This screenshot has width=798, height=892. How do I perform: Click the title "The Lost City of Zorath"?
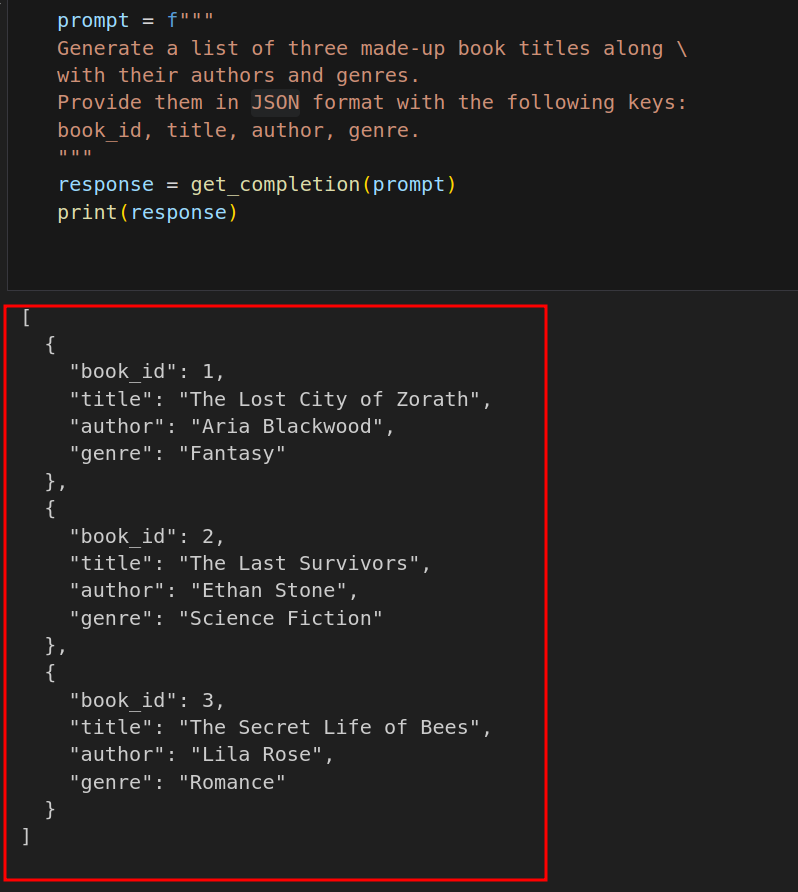(329, 399)
